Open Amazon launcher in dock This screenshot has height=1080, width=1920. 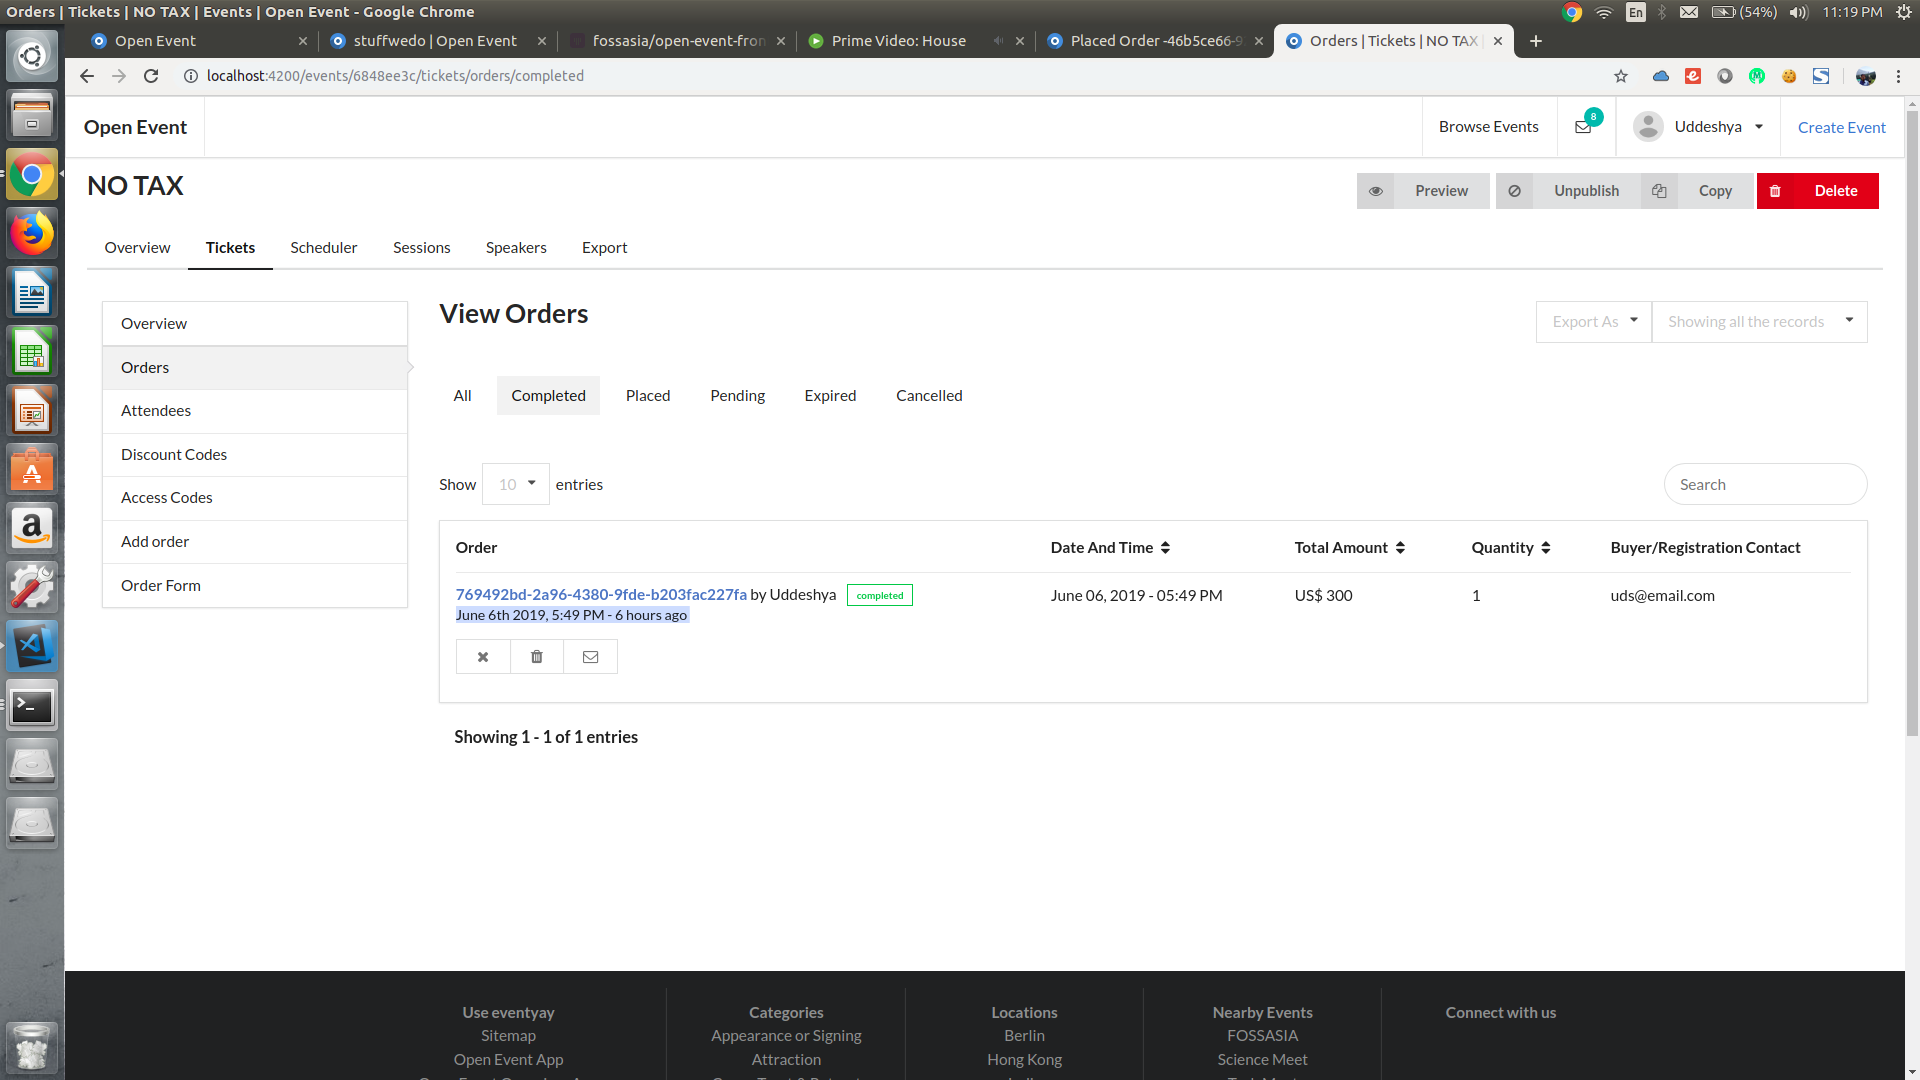click(x=32, y=528)
